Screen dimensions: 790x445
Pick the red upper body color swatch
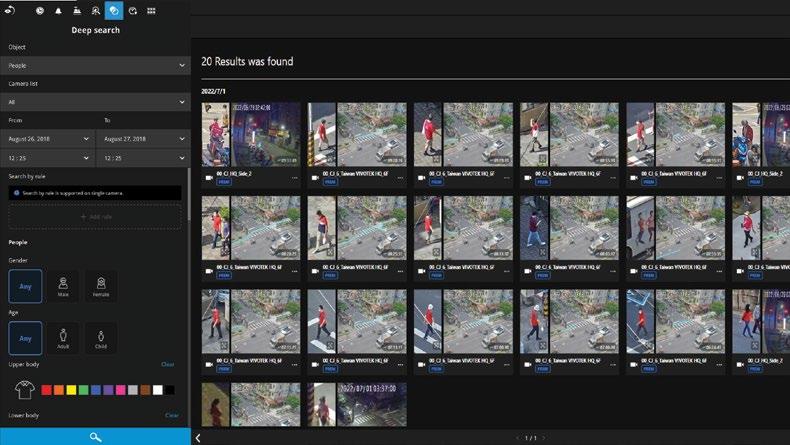tap(46, 390)
